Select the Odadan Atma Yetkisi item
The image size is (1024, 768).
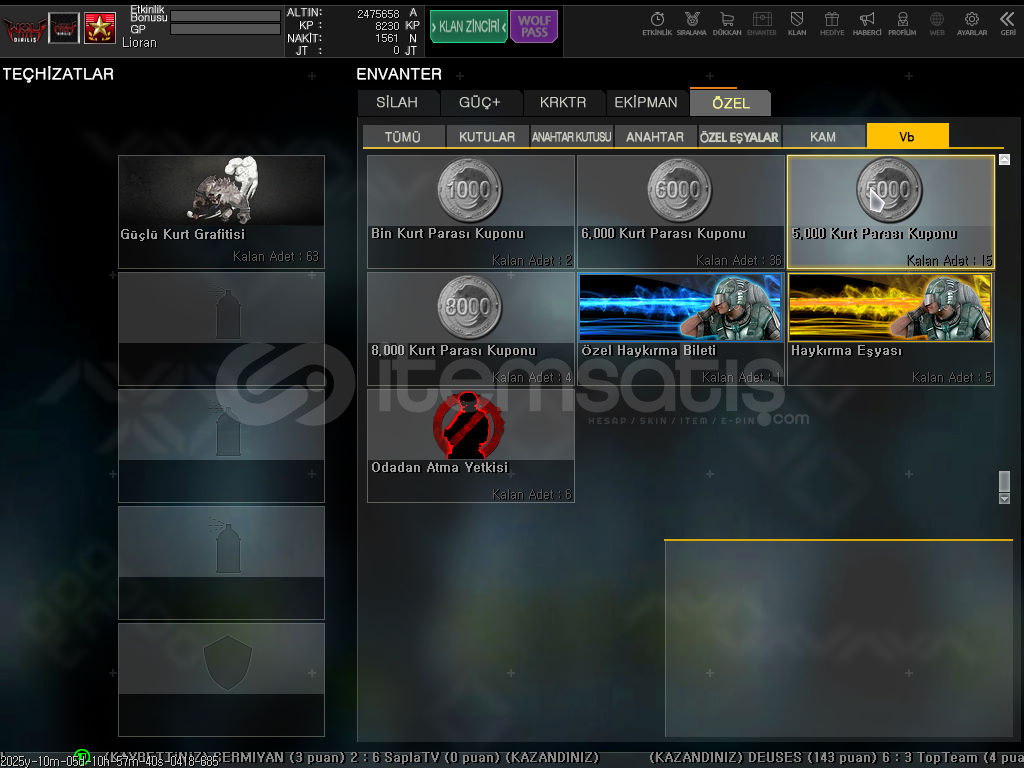click(x=471, y=446)
